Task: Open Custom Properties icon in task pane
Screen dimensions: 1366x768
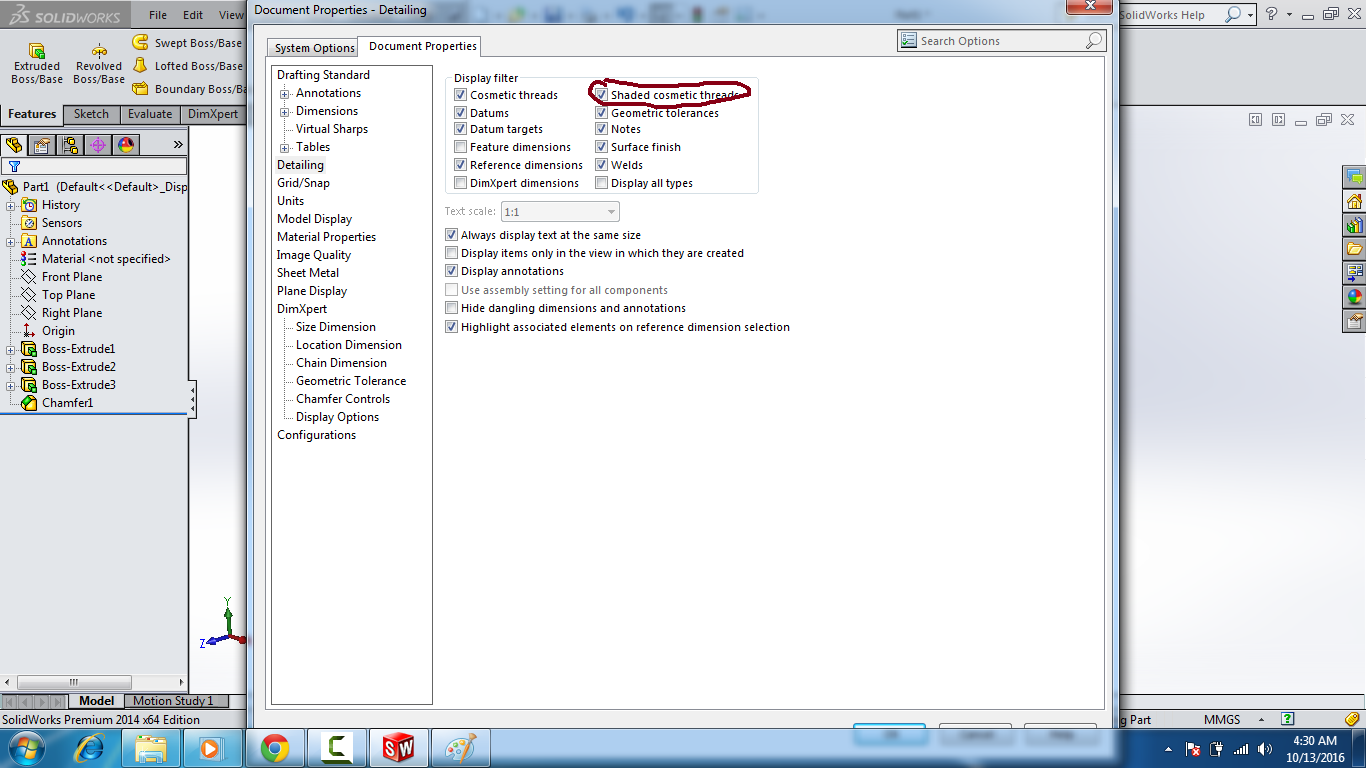Action: [1355, 321]
